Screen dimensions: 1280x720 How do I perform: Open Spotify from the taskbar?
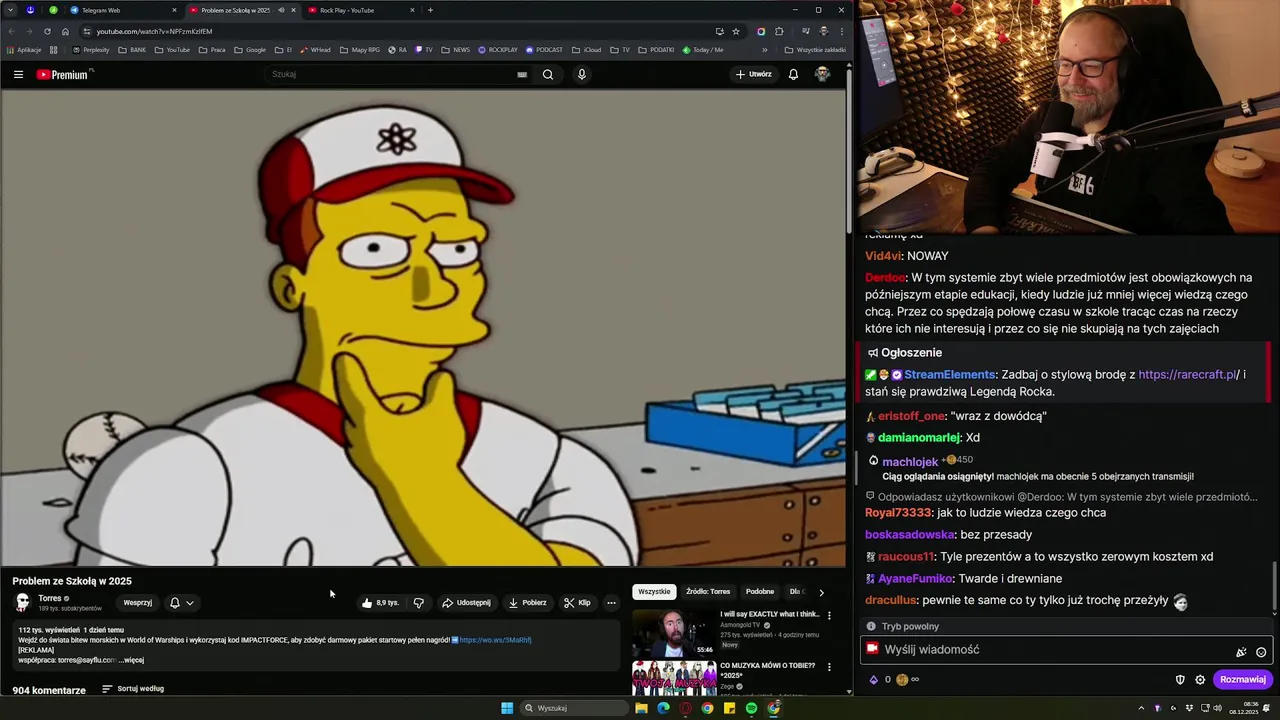pyautogui.click(x=751, y=708)
